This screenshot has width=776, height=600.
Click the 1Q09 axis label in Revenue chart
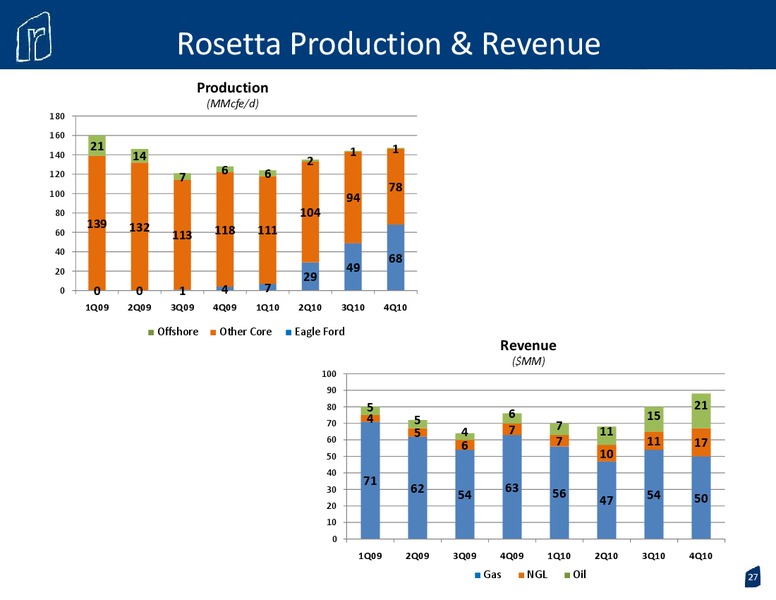pos(370,556)
